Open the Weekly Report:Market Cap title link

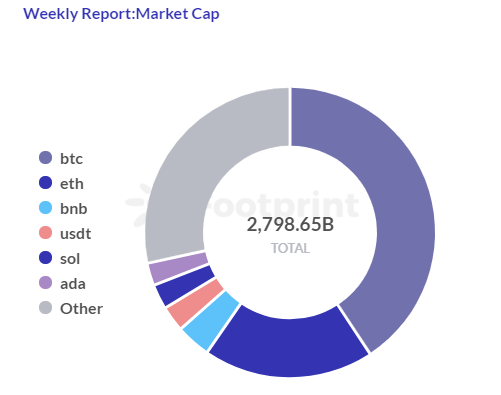(x=121, y=14)
